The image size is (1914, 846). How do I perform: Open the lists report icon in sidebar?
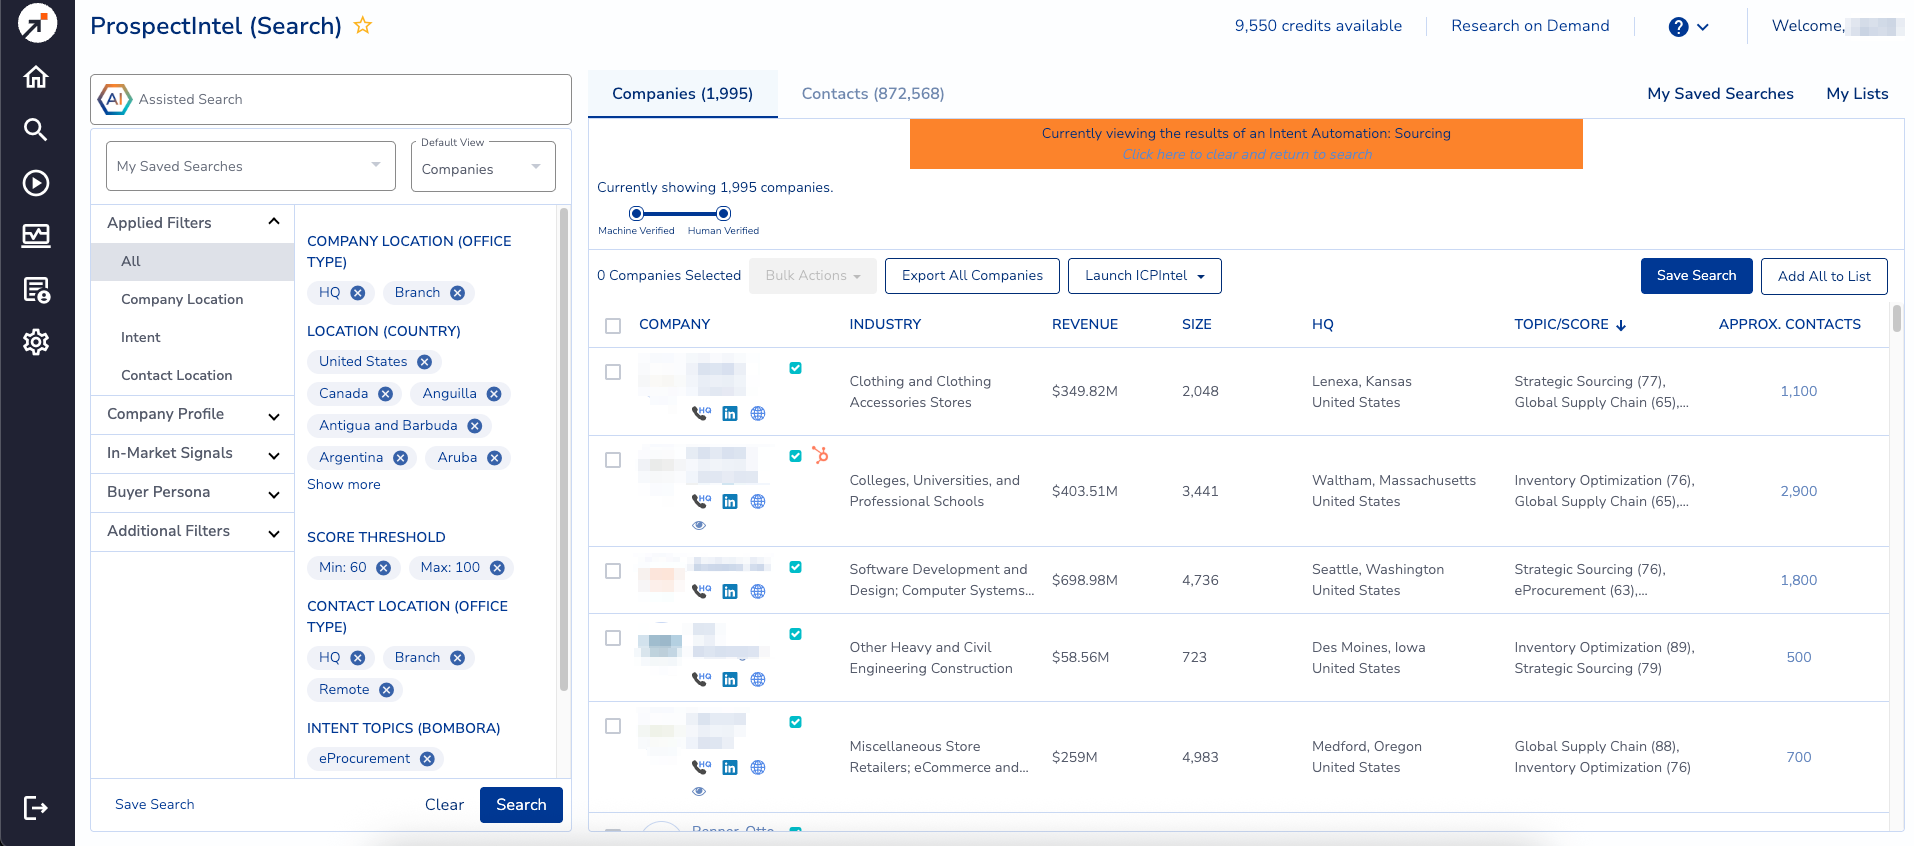tap(36, 290)
